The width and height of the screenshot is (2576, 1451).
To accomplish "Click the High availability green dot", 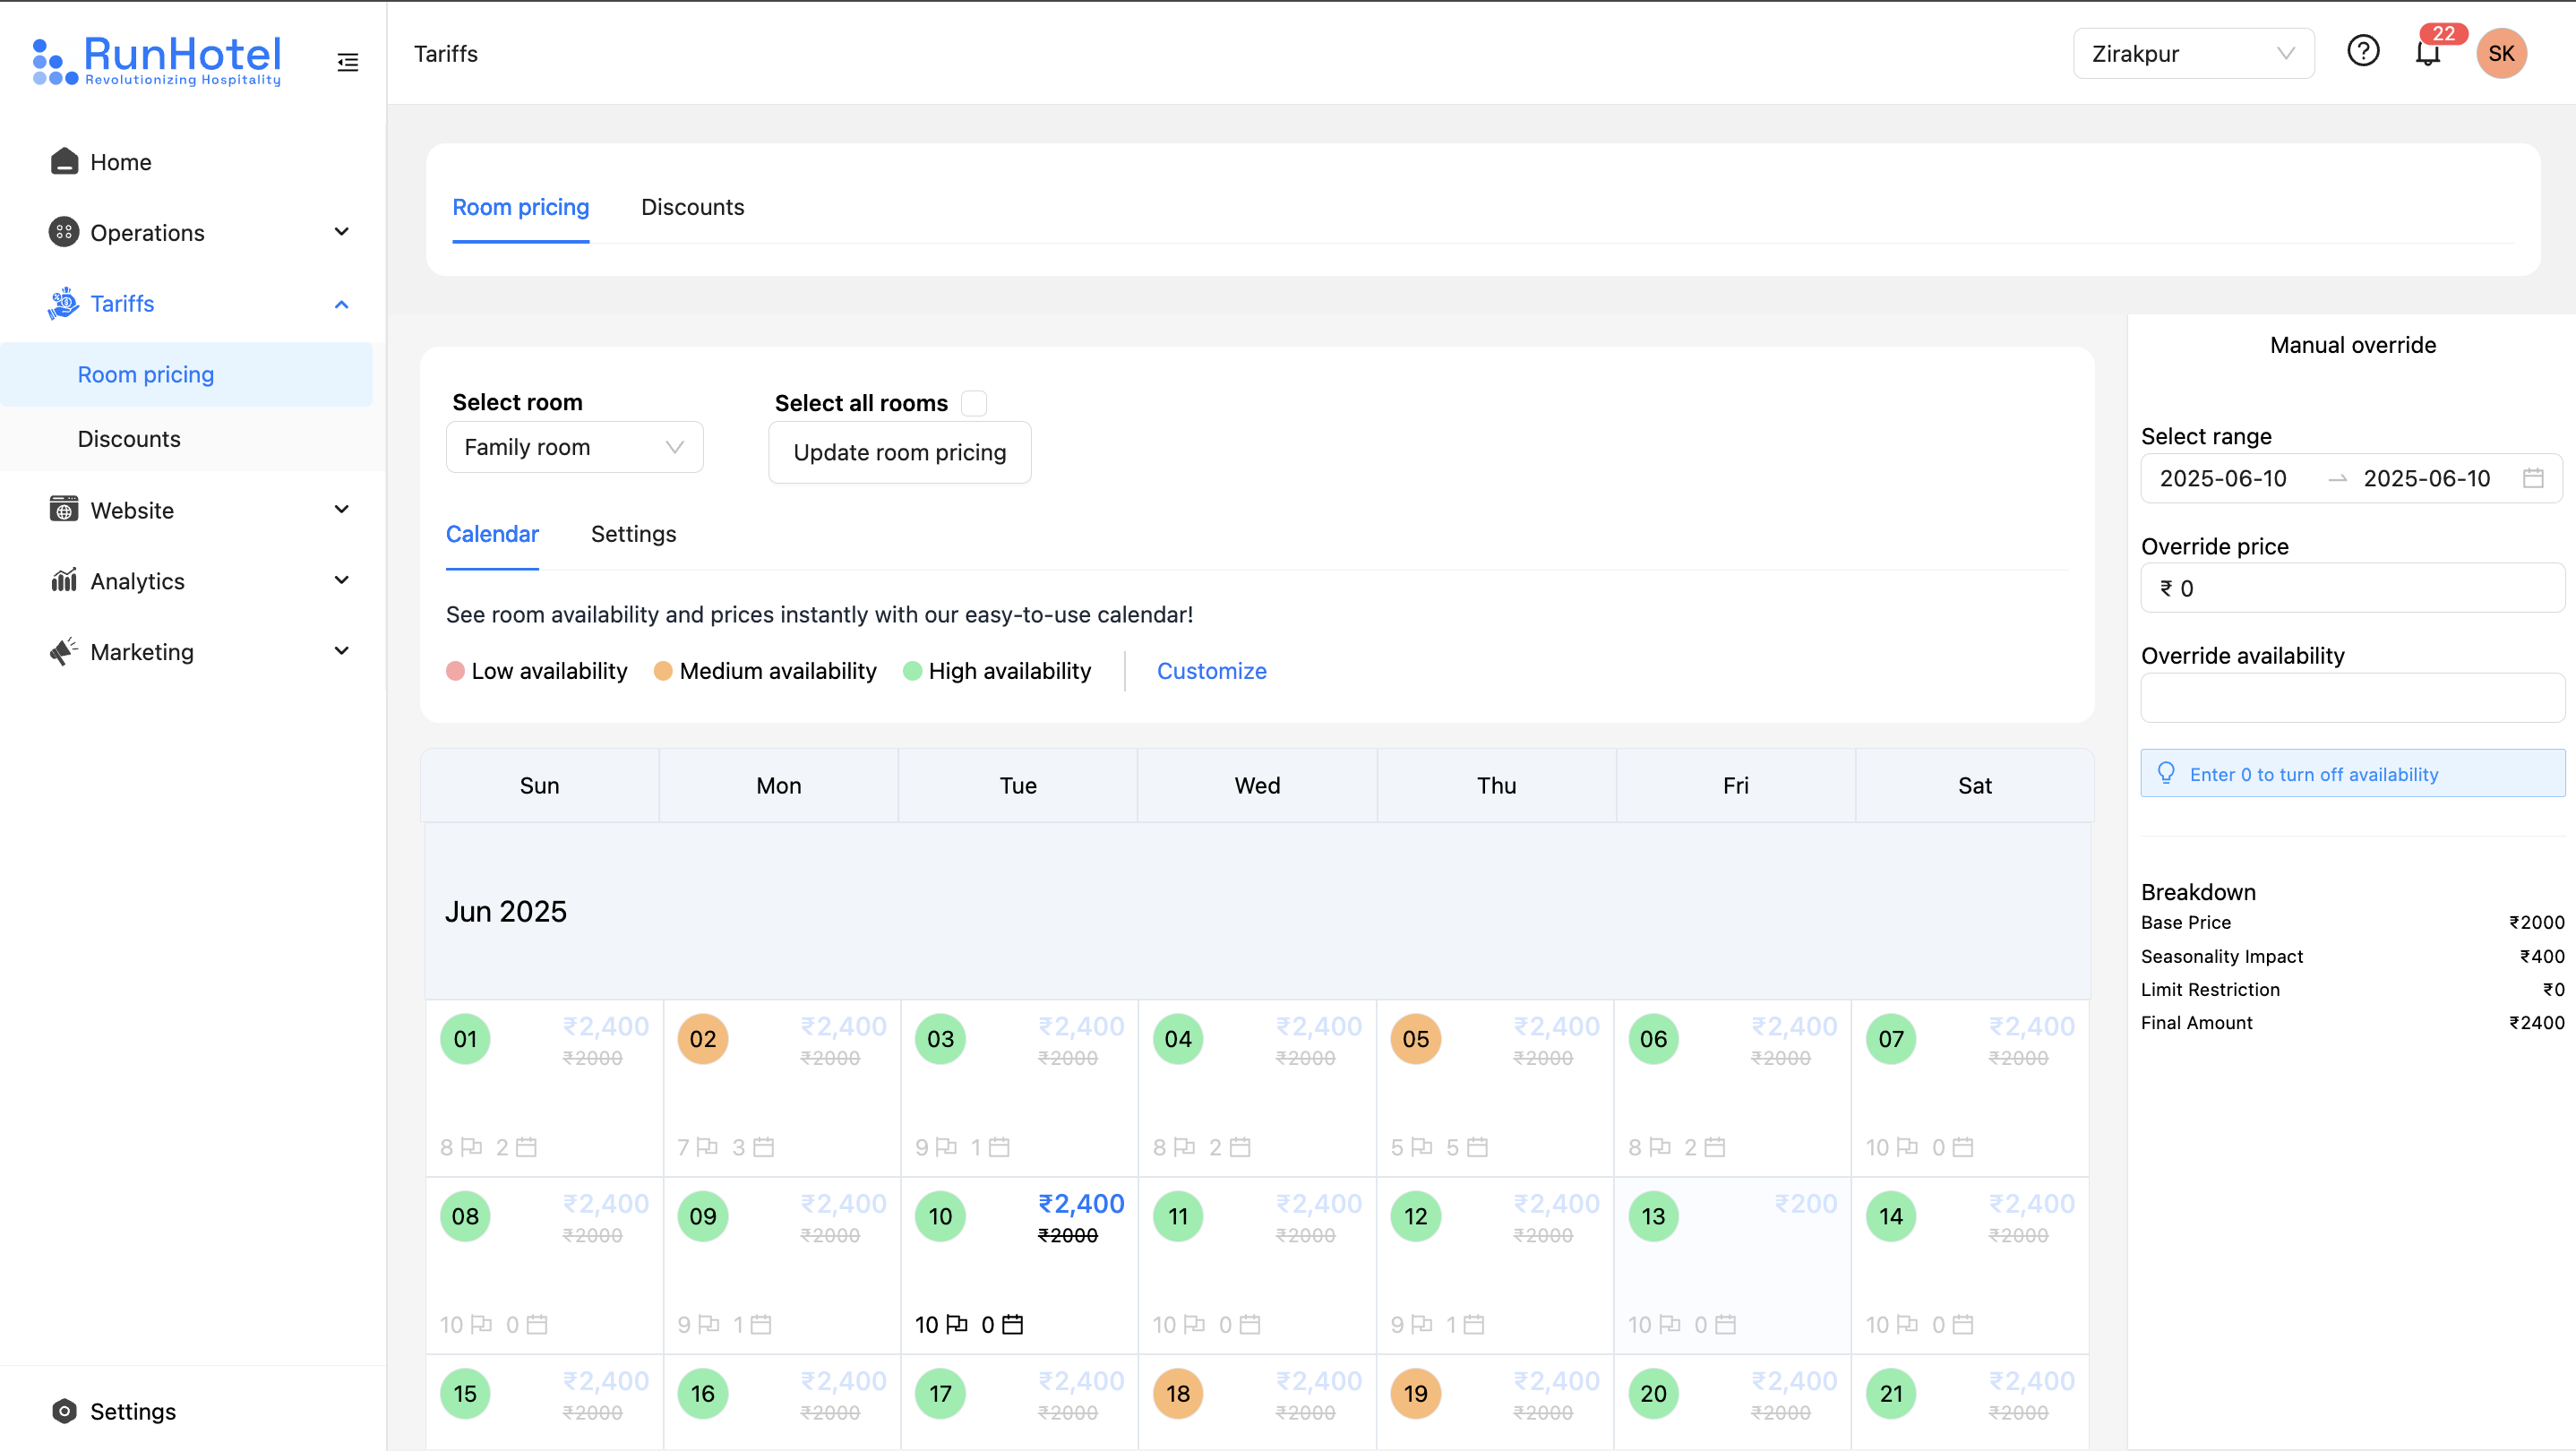I will pyautogui.click(x=912, y=671).
